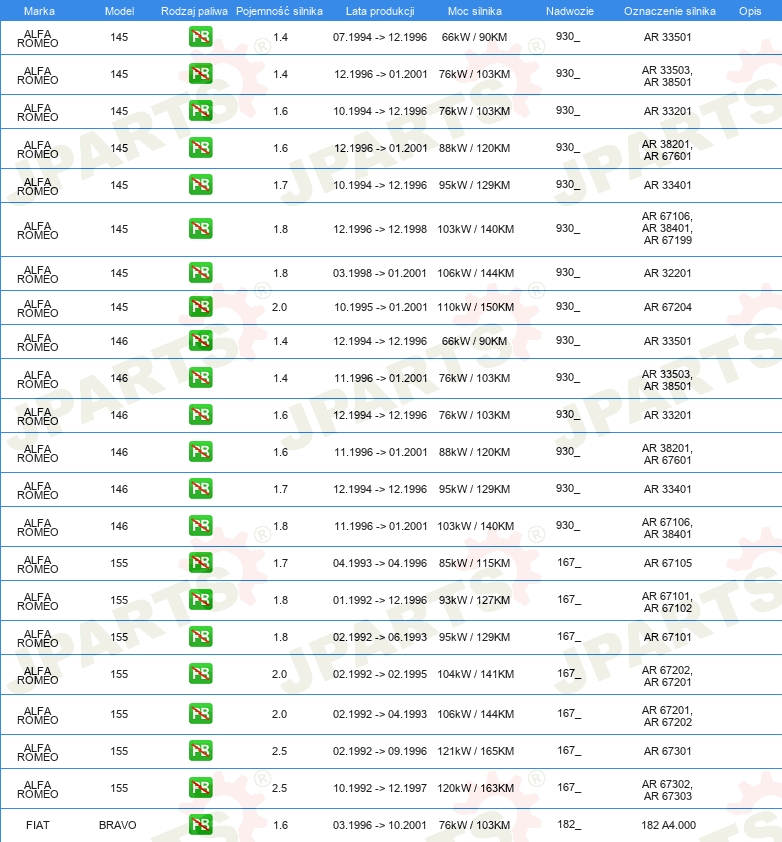
Task: Click fuel icon in 145 1.4 66kW row
Action: pyautogui.click(x=200, y=37)
